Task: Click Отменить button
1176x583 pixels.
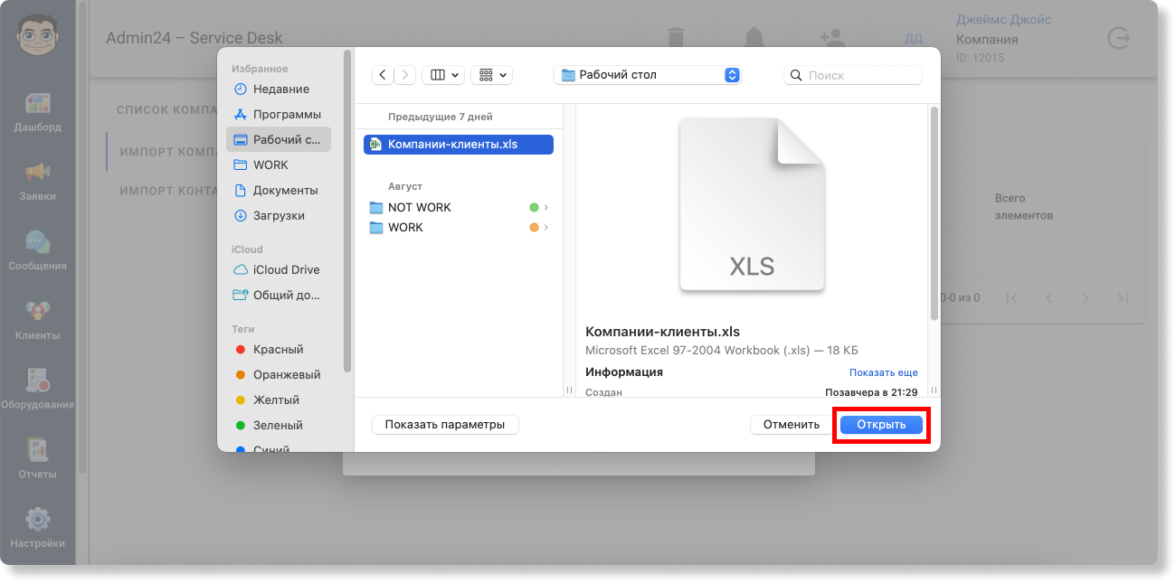Action: 791,425
